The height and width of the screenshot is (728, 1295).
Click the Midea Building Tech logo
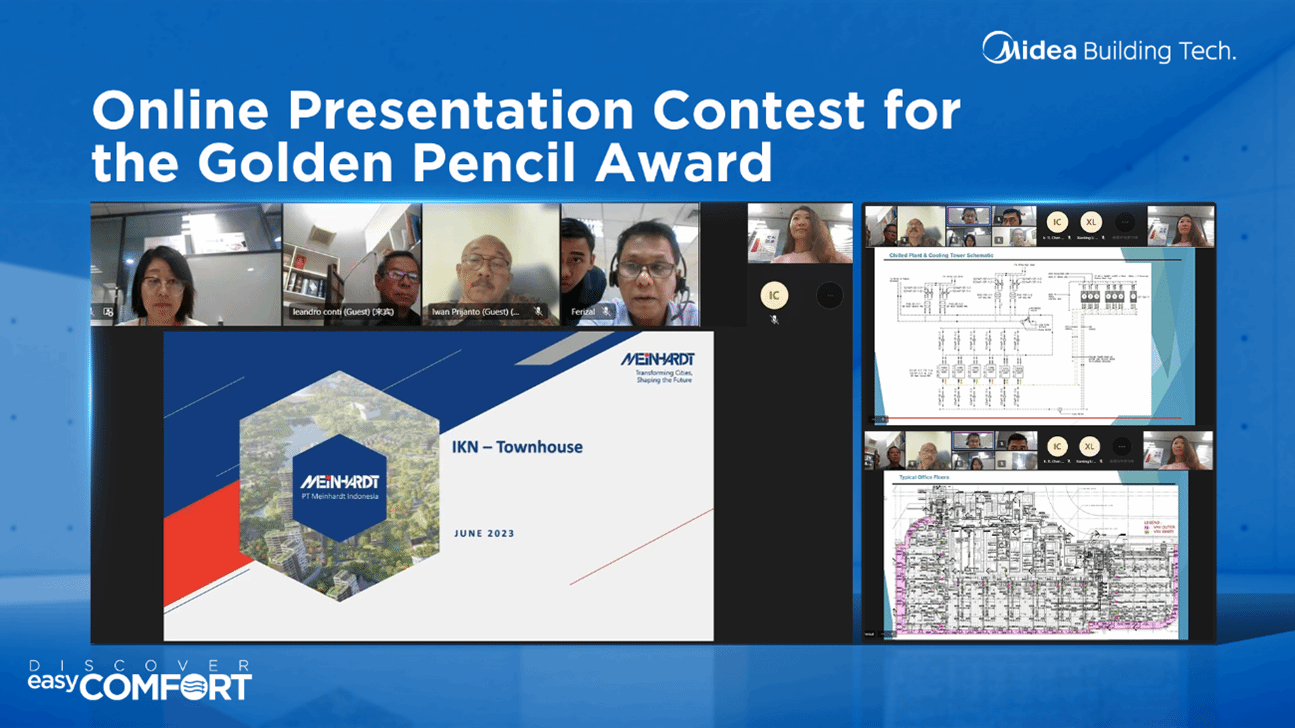pos(1108,49)
